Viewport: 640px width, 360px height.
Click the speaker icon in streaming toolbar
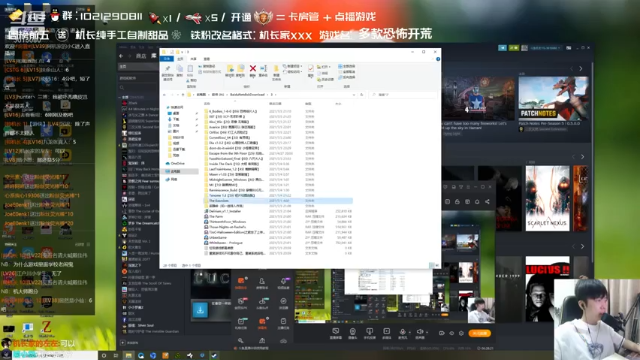point(420,332)
